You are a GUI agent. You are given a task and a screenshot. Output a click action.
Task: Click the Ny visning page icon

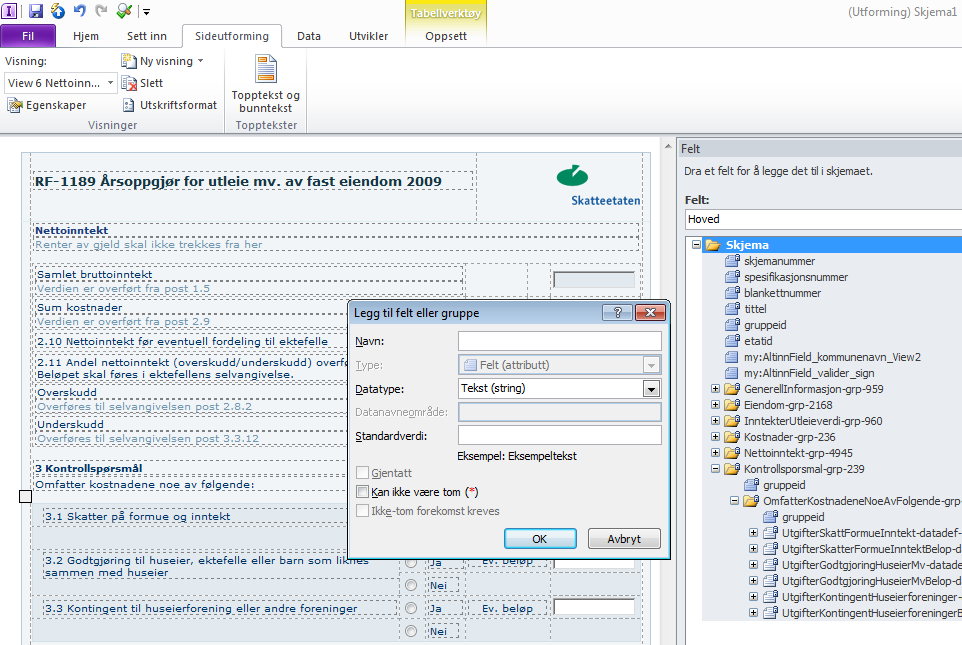pos(129,61)
